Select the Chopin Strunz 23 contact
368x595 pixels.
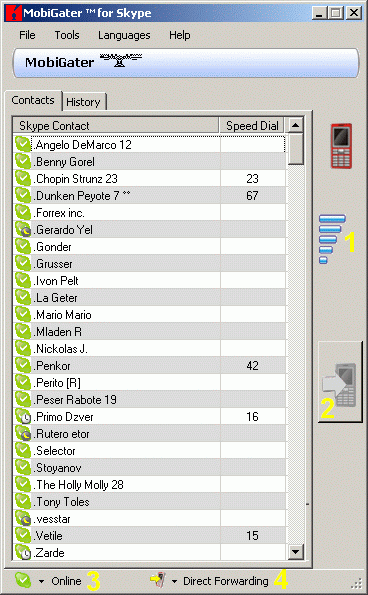76,179
